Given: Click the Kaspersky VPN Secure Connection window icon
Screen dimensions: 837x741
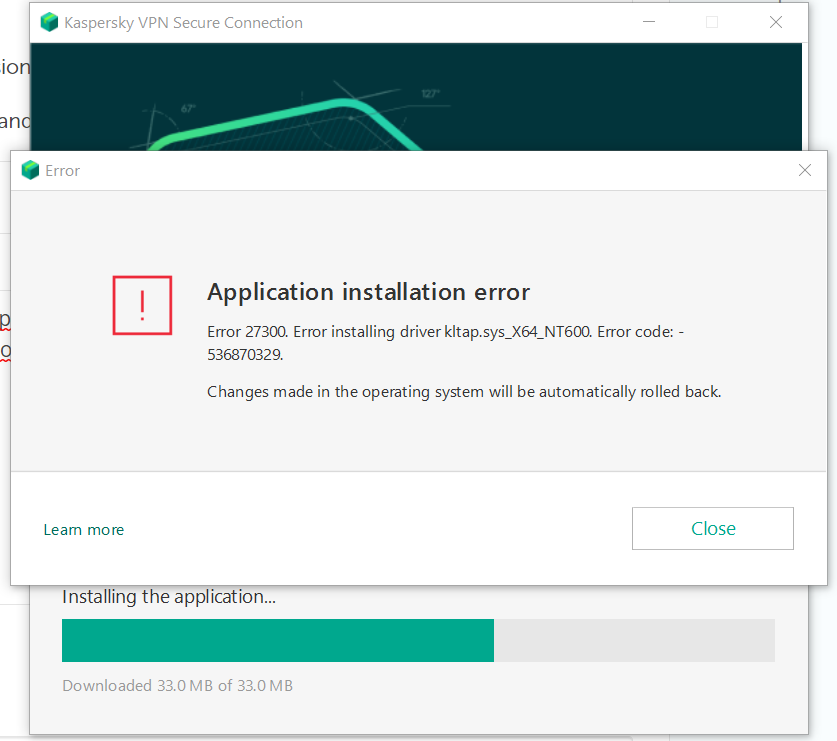Looking at the screenshot, I should [x=49, y=22].
